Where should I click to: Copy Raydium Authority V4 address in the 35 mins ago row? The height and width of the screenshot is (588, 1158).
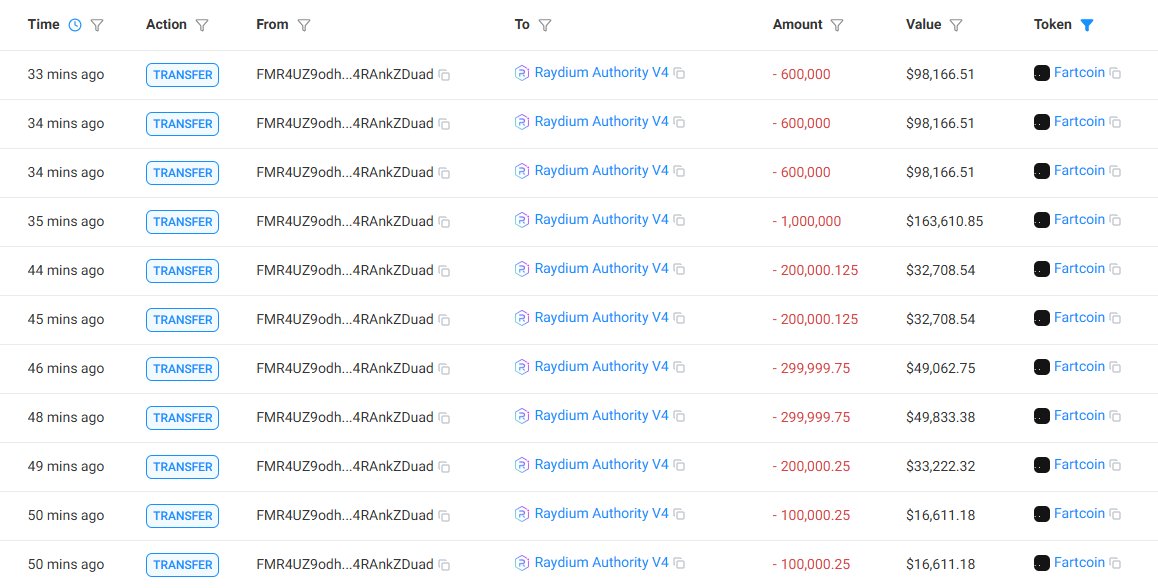(679, 220)
